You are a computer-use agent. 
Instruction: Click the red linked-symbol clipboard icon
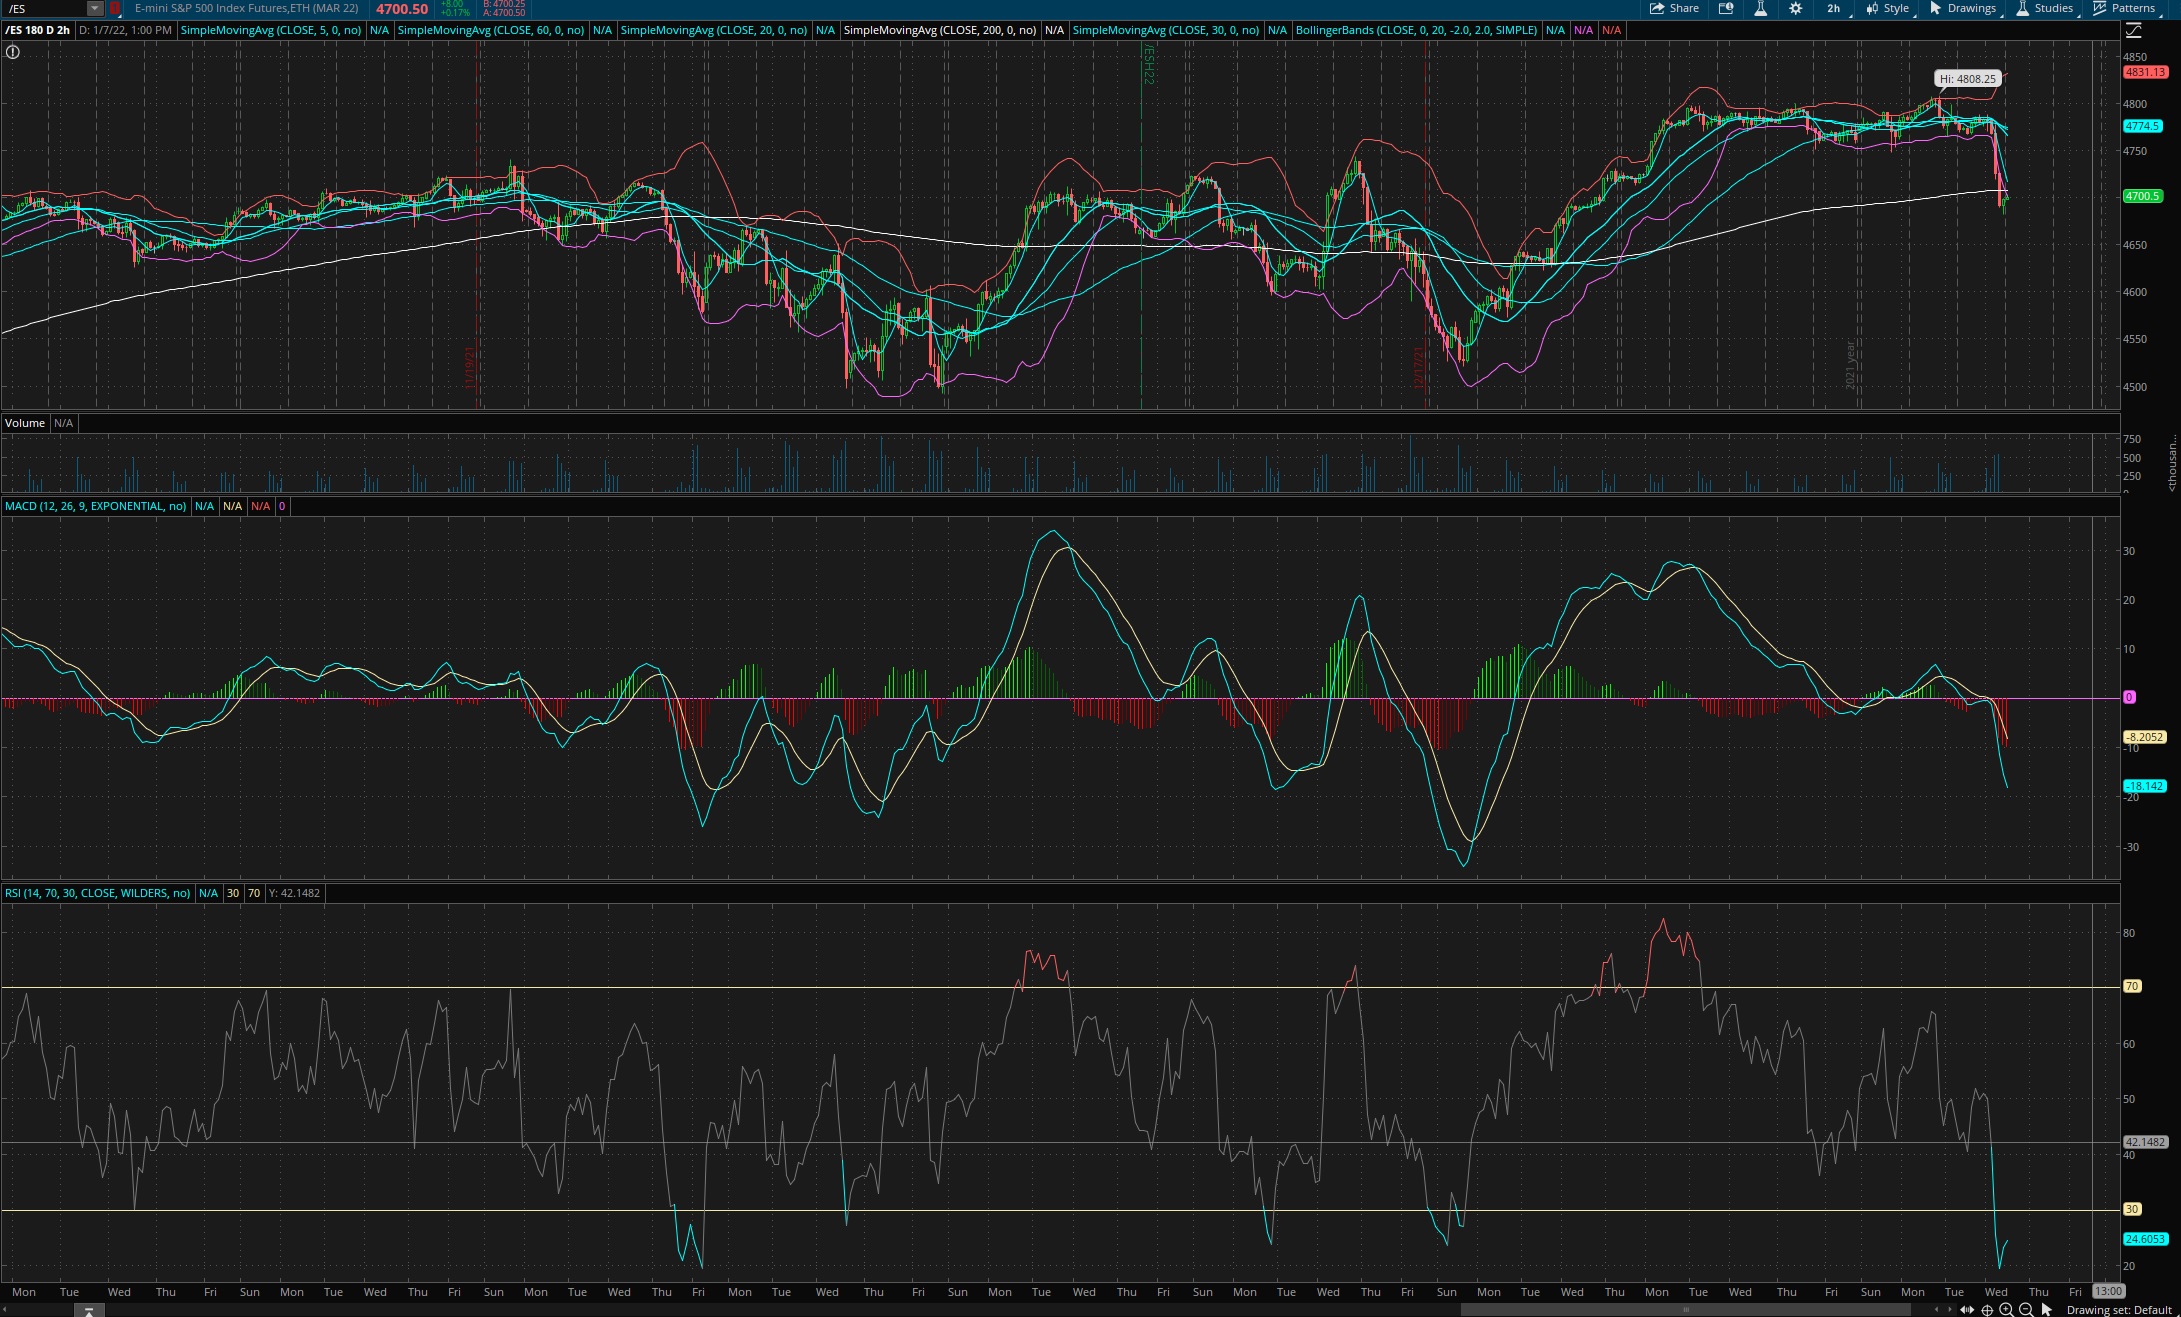pos(115,8)
